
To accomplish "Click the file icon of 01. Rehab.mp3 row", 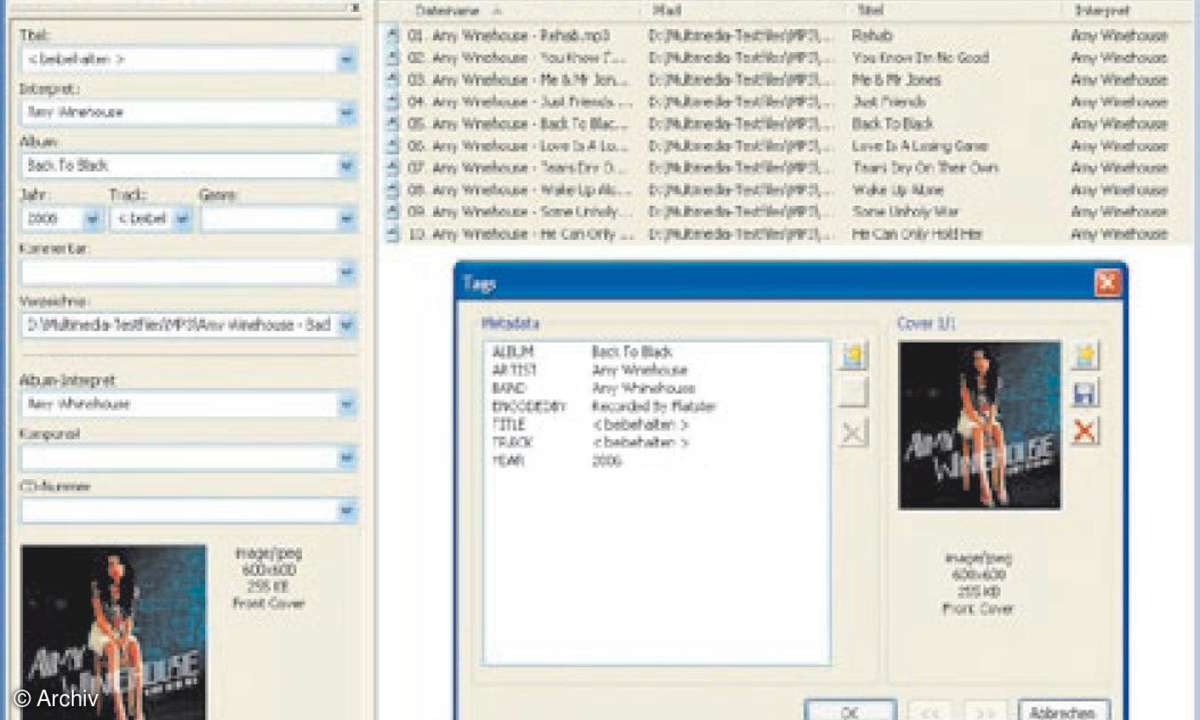I will point(392,36).
